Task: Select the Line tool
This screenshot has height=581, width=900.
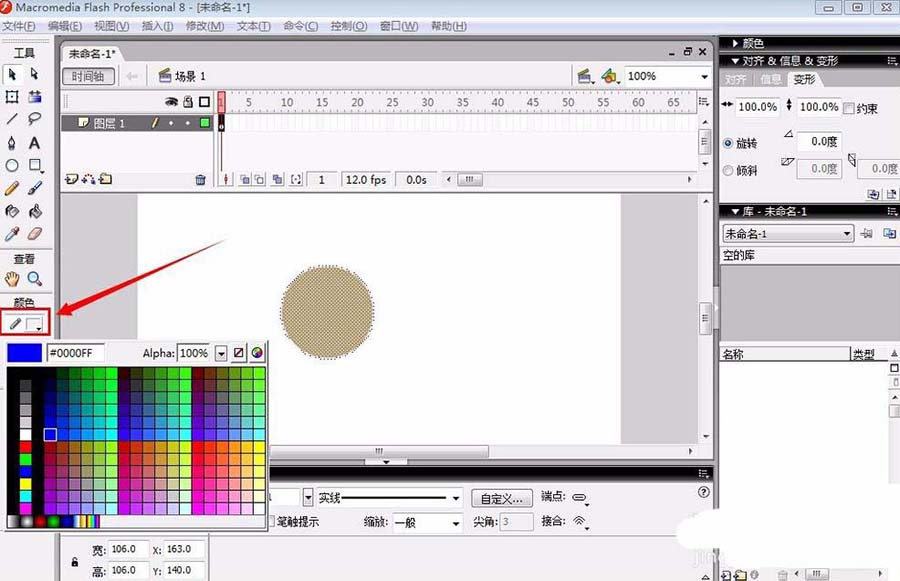Action: (x=12, y=119)
